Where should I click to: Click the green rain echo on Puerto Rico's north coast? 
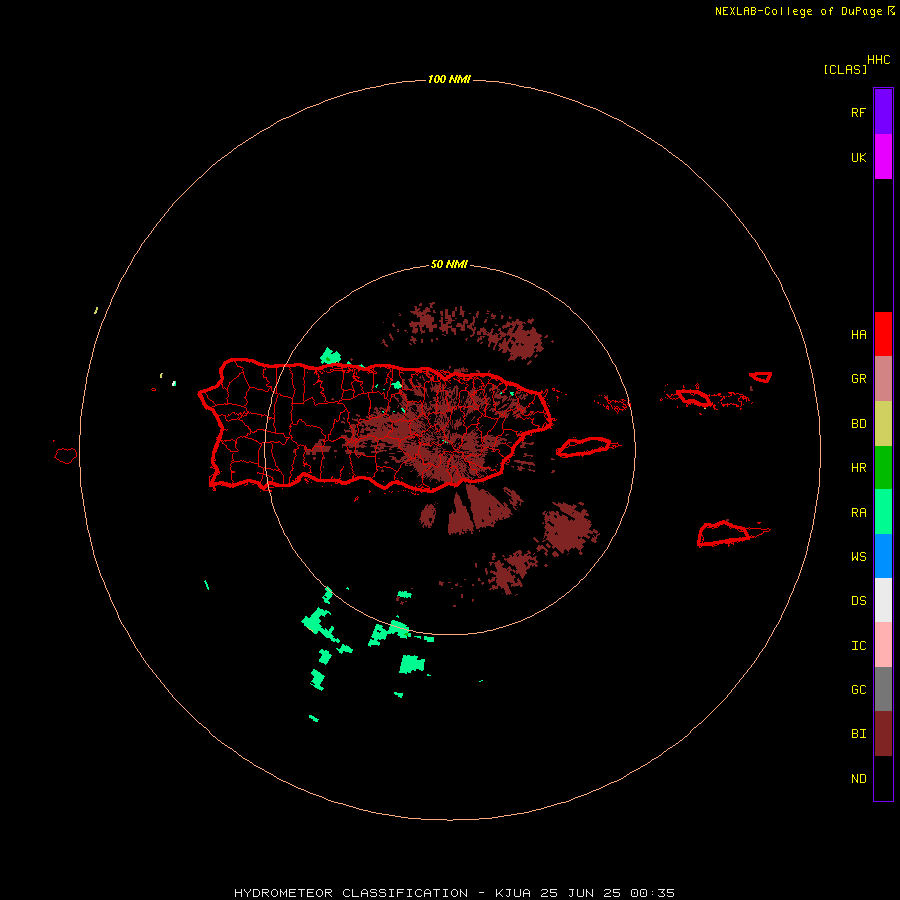point(330,356)
